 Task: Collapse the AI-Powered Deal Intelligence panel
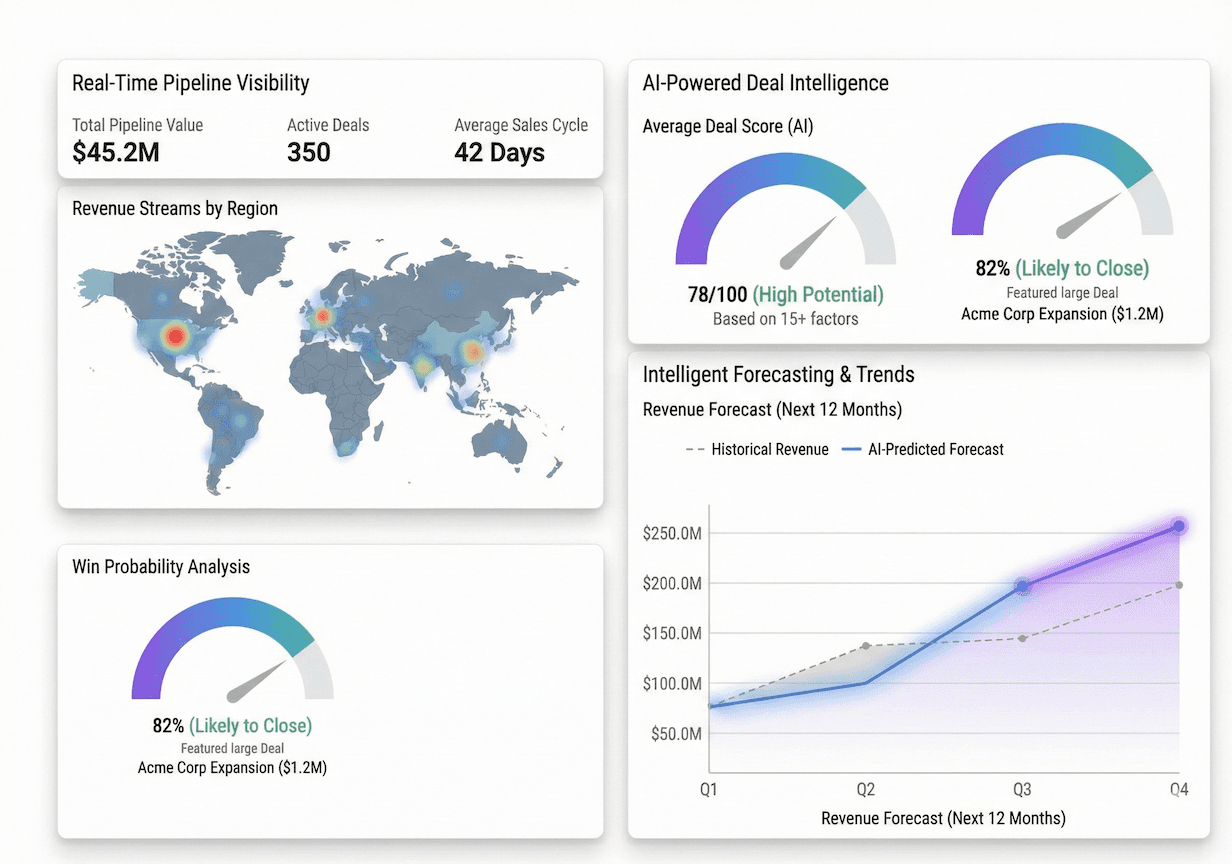pyautogui.click(x=765, y=83)
